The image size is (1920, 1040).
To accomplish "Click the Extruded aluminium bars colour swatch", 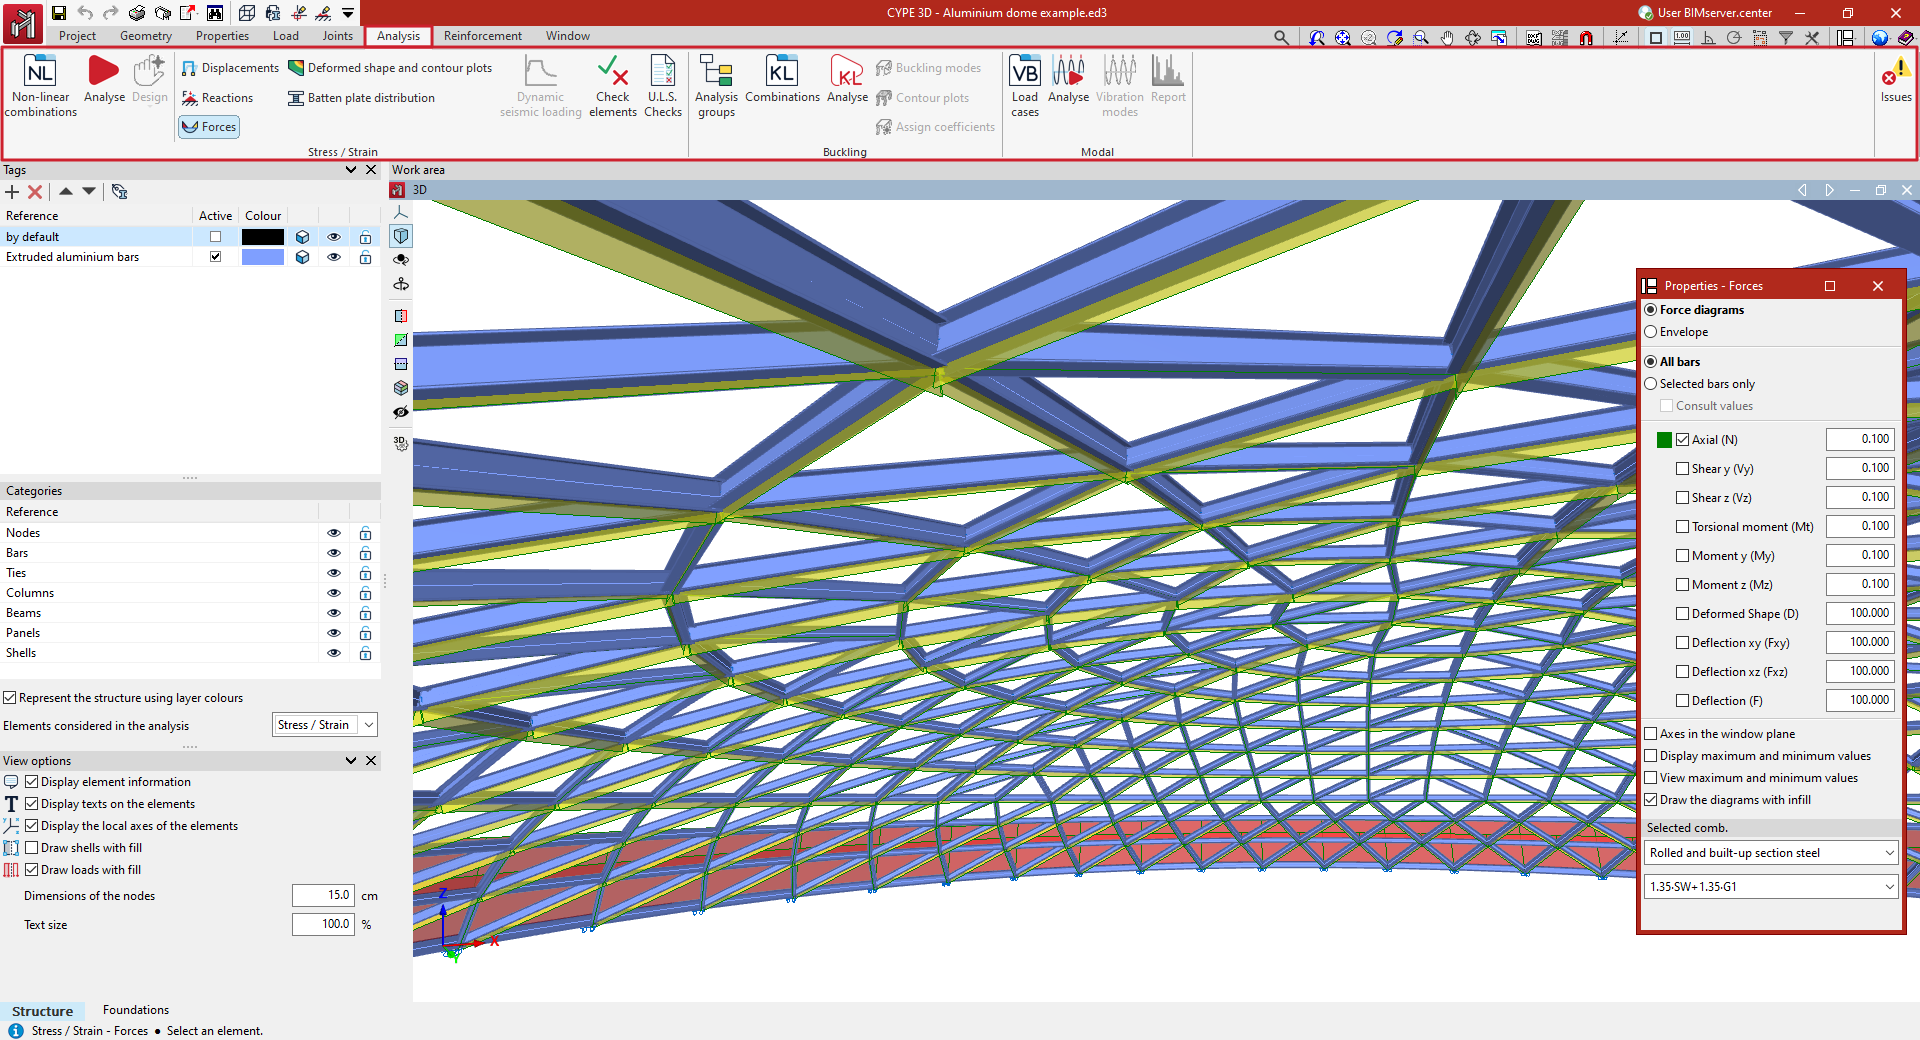I will pos(263,257).
